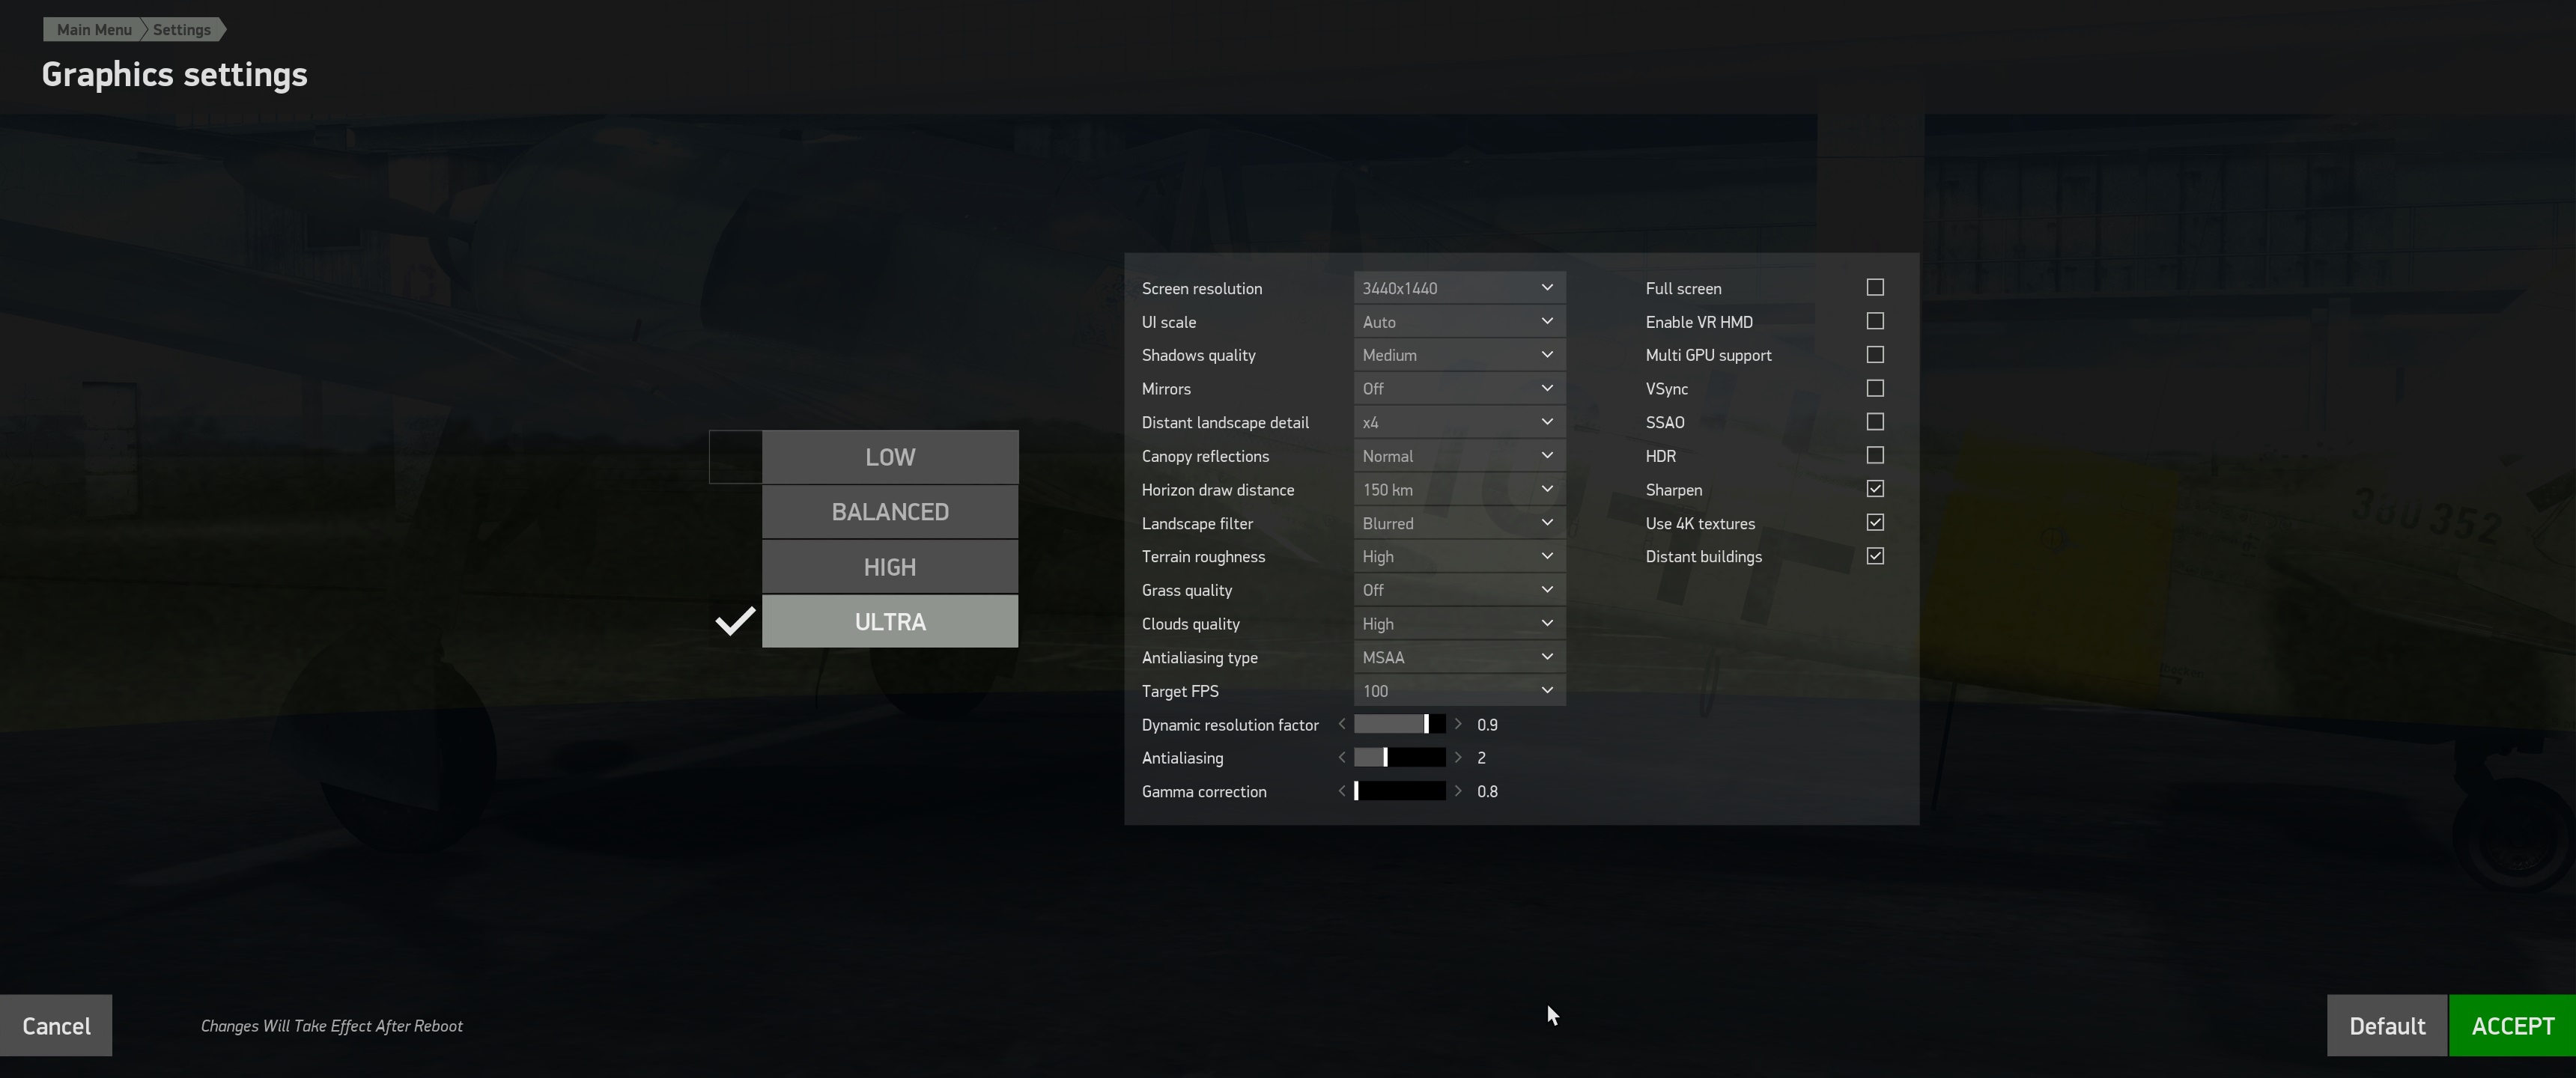Increase Antialiasing with its right arrow
The image size is (2576, 1078).
[x=1458, y=757]
